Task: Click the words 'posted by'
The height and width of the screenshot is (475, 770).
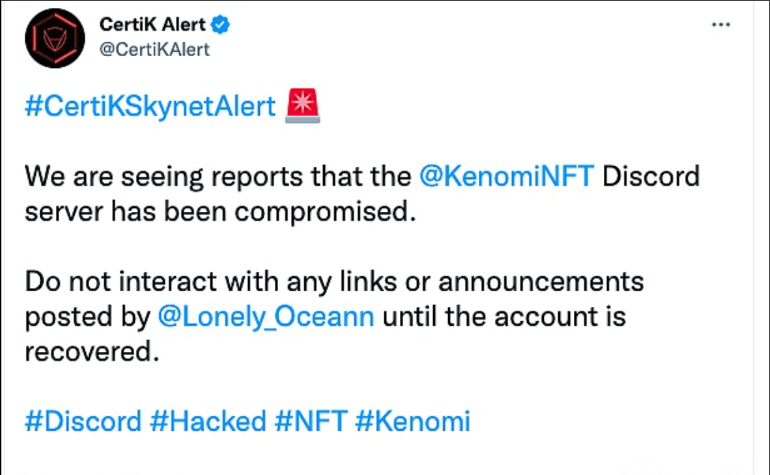Action: (x=86, y=317)
